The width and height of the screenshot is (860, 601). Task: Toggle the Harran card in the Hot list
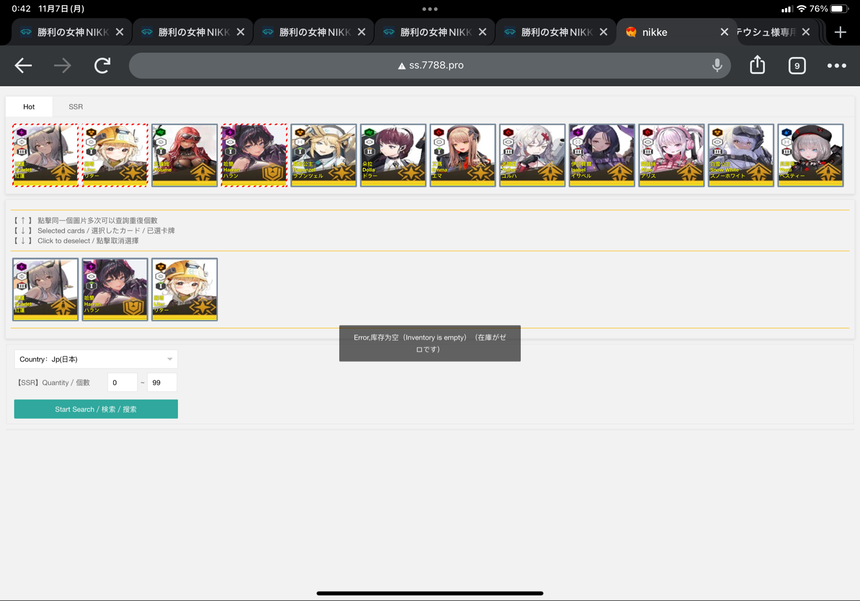(254, 155)
